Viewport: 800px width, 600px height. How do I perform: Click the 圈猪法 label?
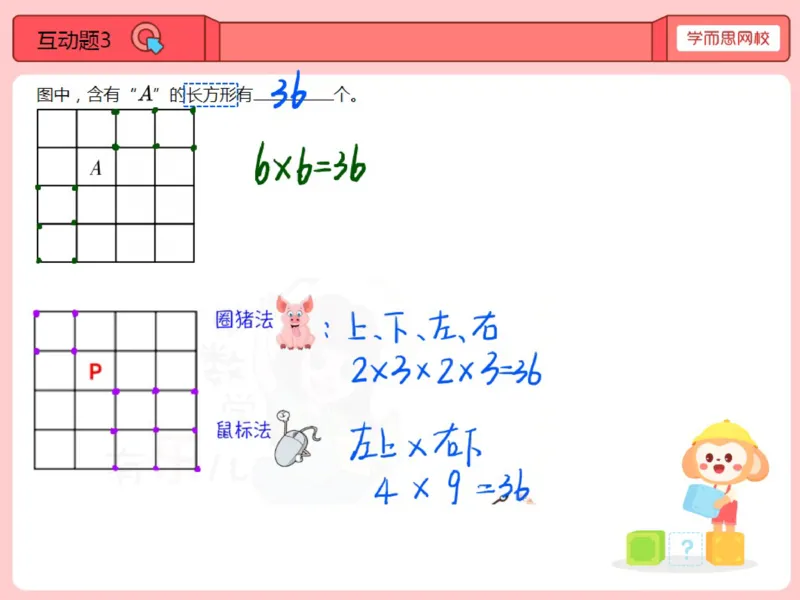(244, 320)
